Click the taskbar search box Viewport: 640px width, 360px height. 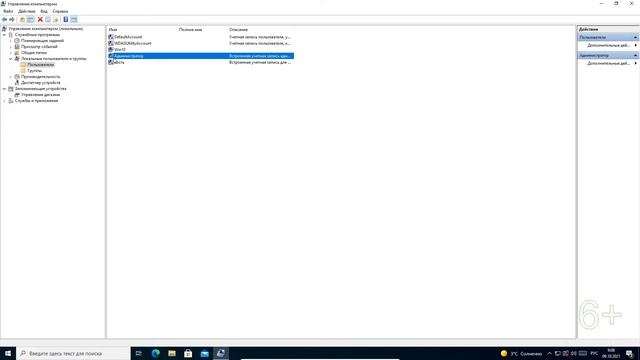point(73,353)
